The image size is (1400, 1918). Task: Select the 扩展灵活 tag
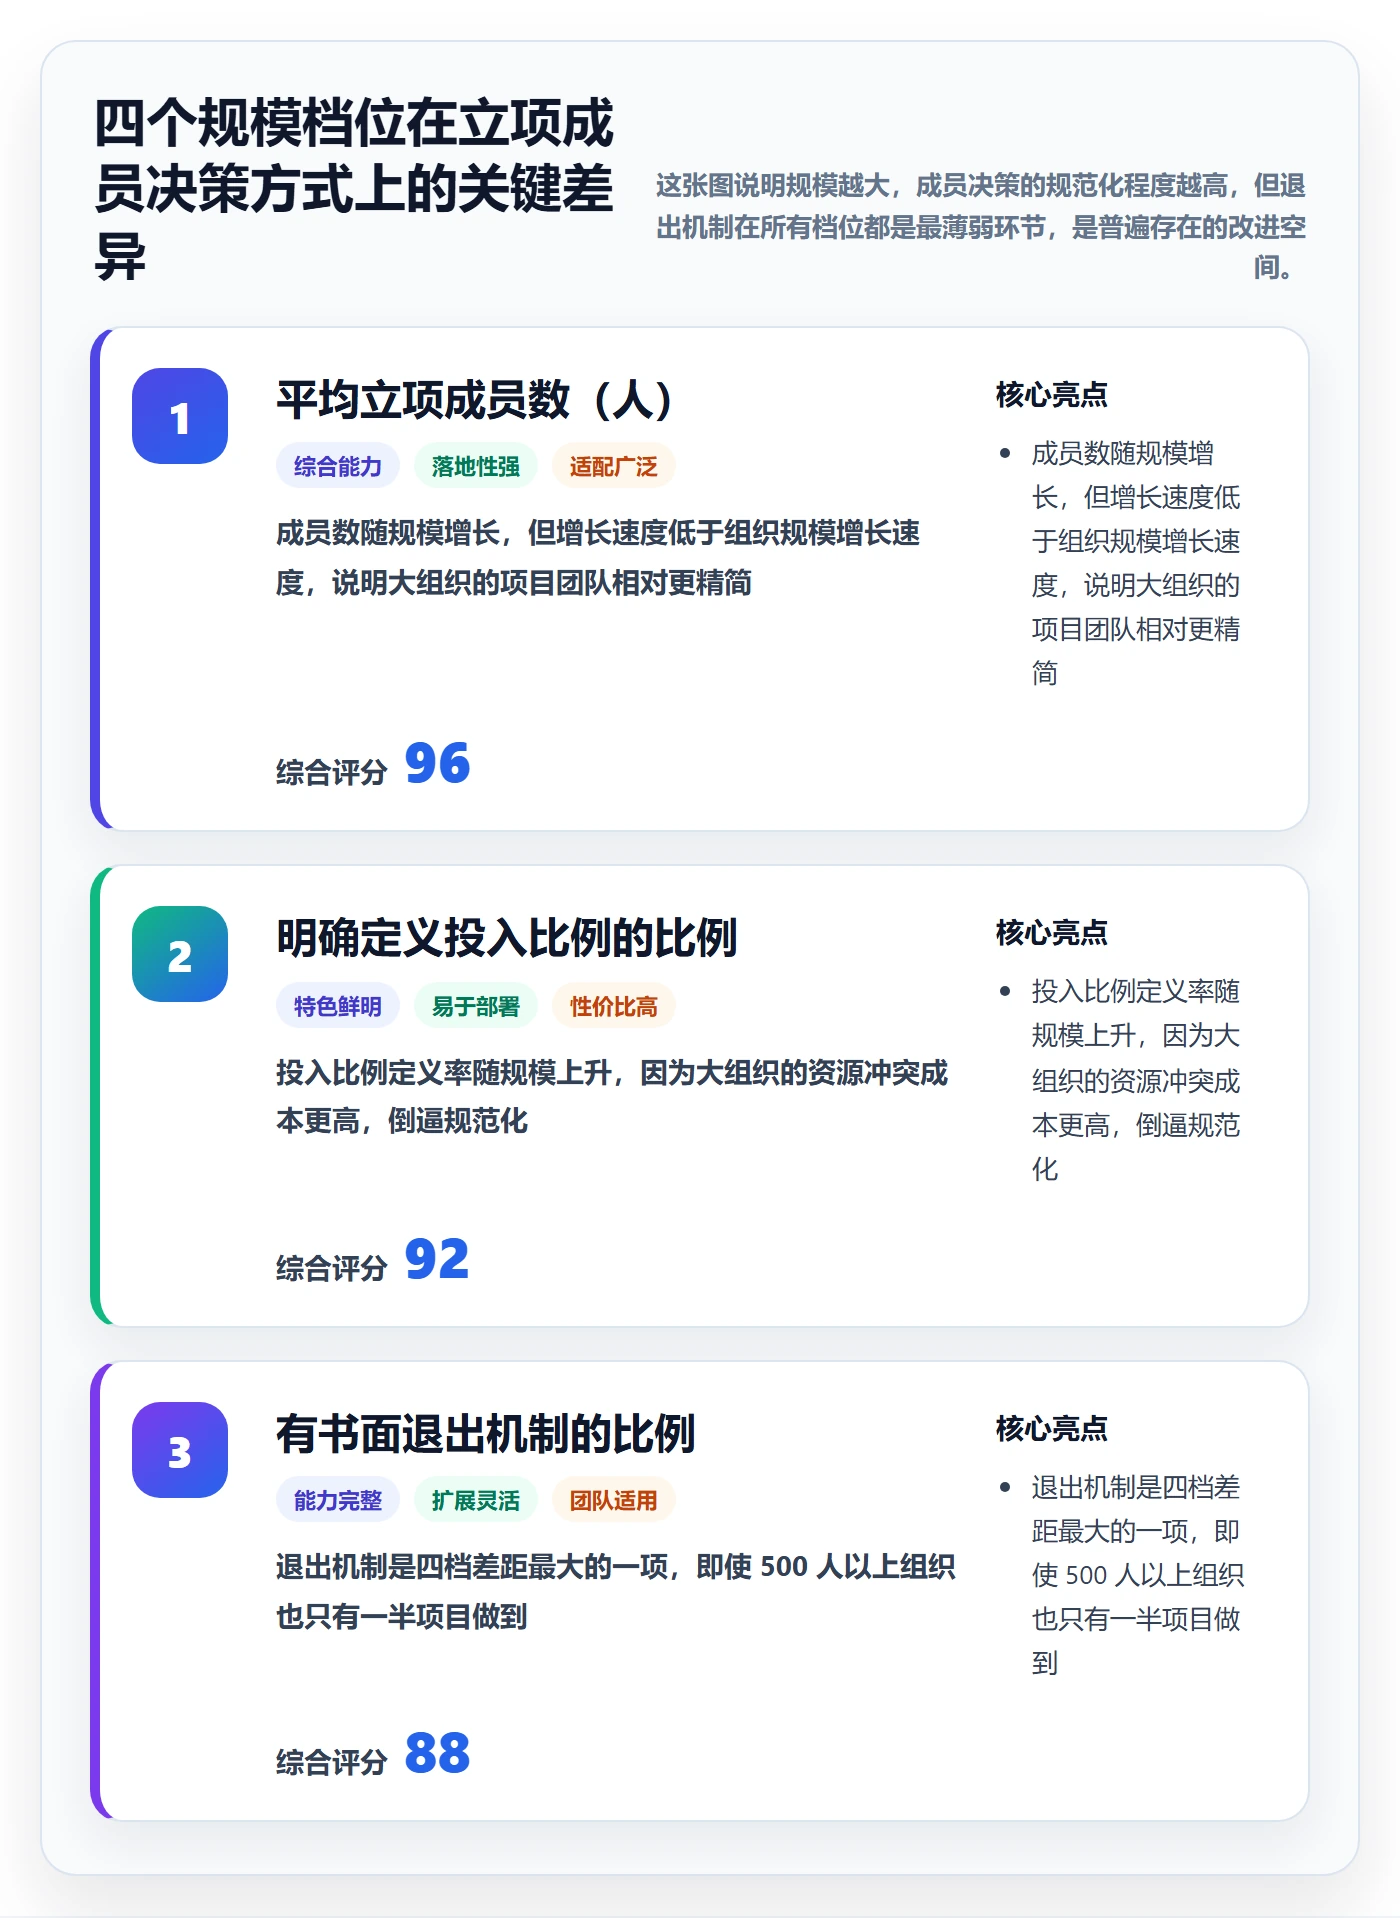coord(476,1500)
